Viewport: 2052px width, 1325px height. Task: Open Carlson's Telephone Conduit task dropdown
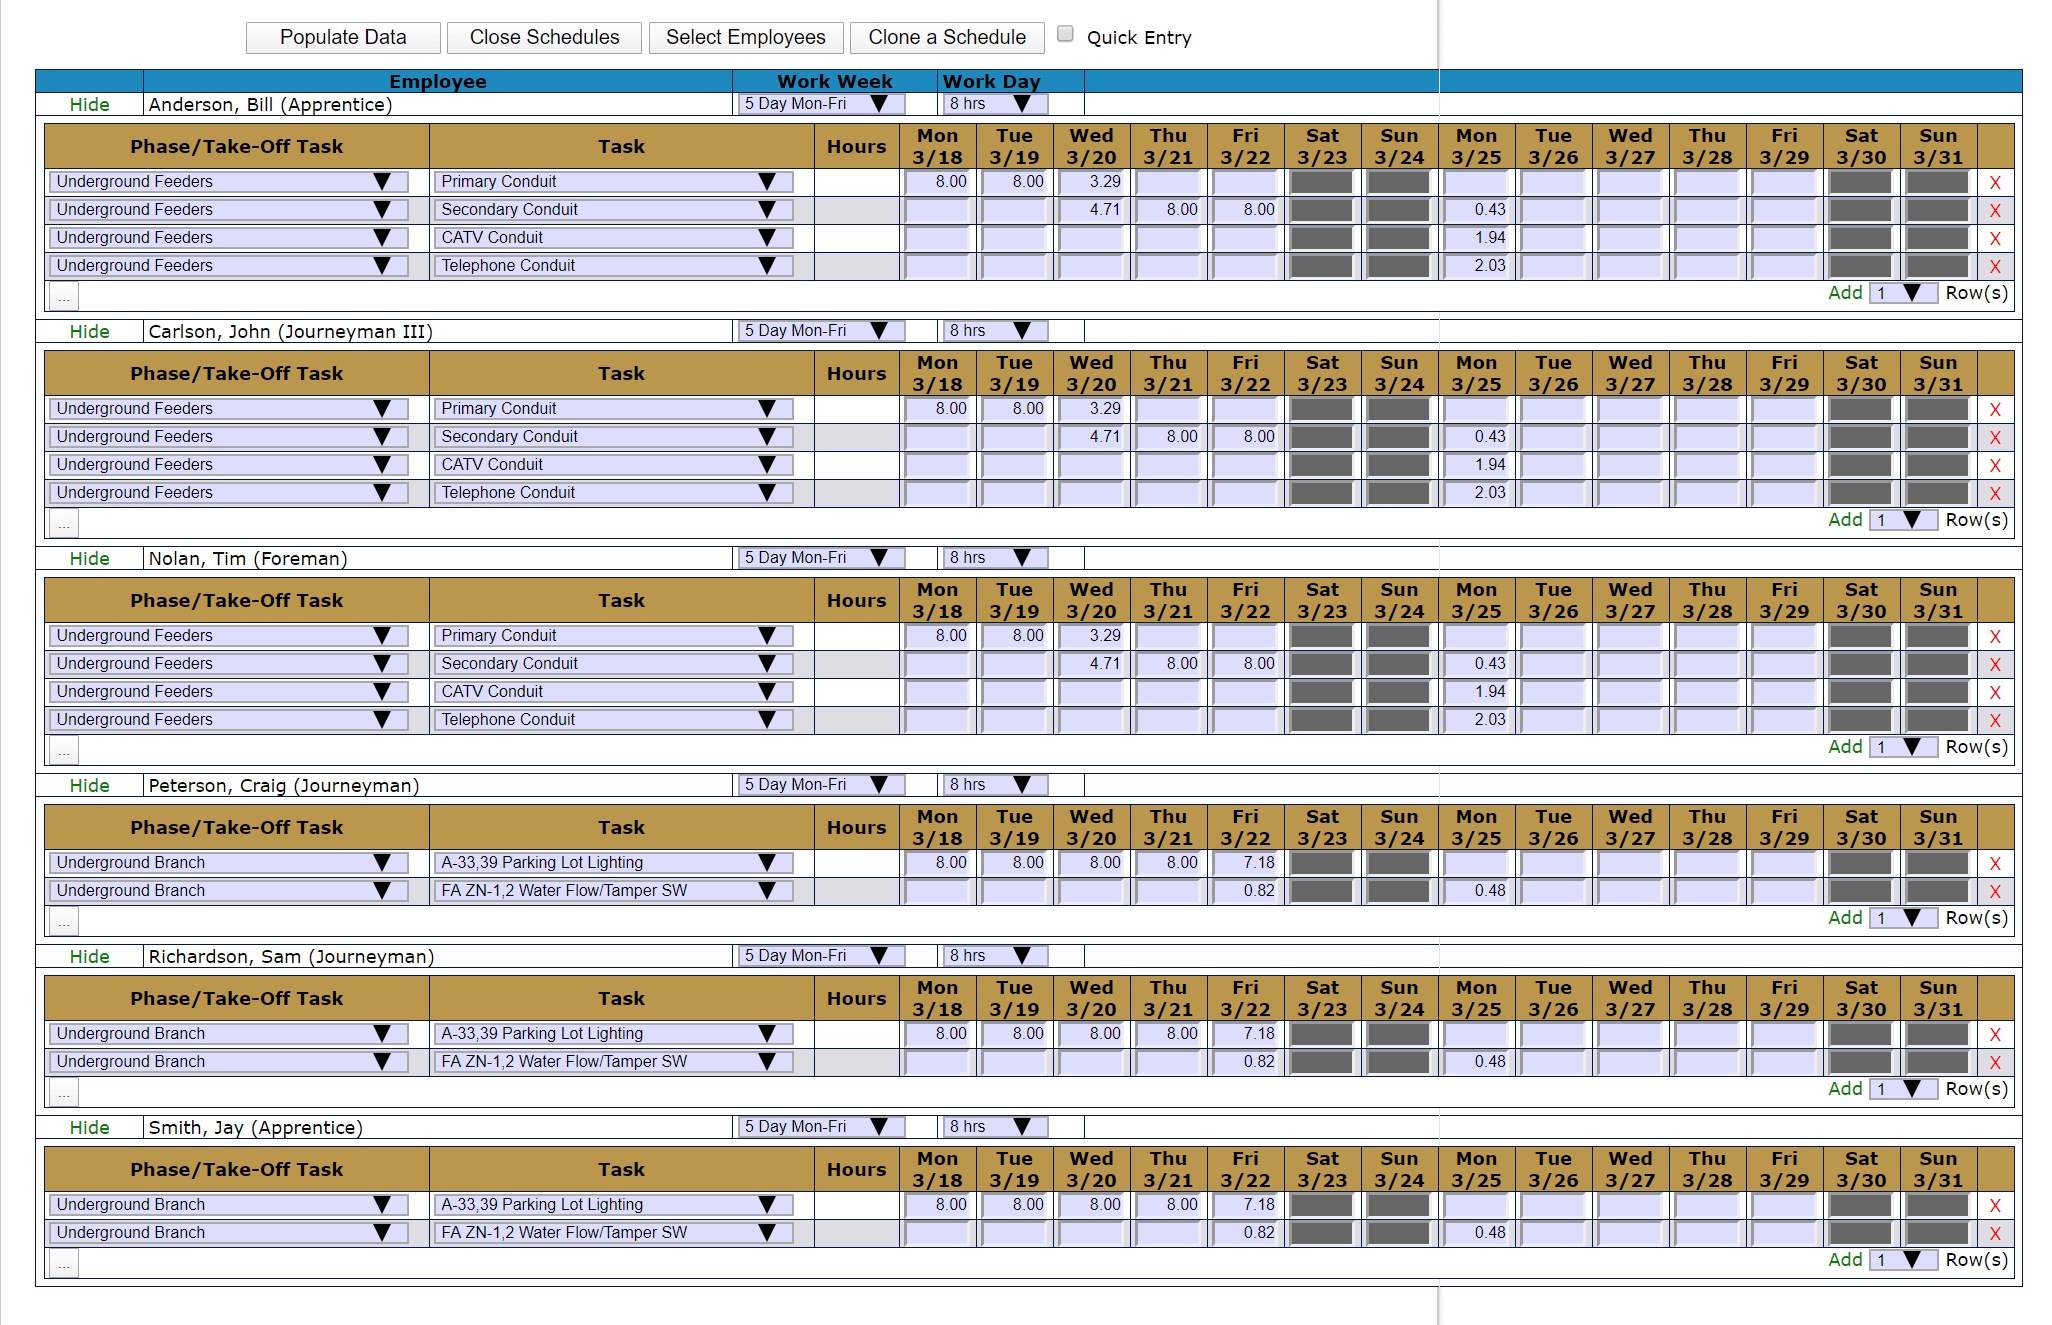pos(613,492)
